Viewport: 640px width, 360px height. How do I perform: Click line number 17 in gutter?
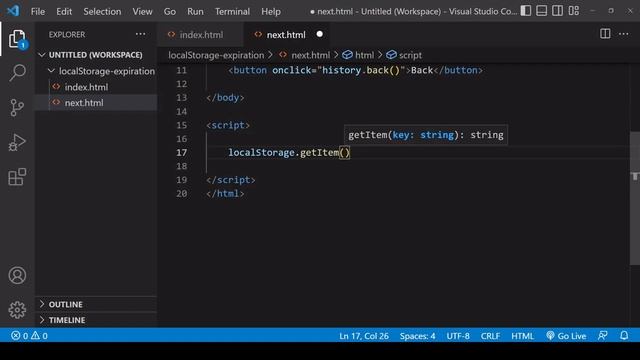pyautogui.click(x=182, y=152)
